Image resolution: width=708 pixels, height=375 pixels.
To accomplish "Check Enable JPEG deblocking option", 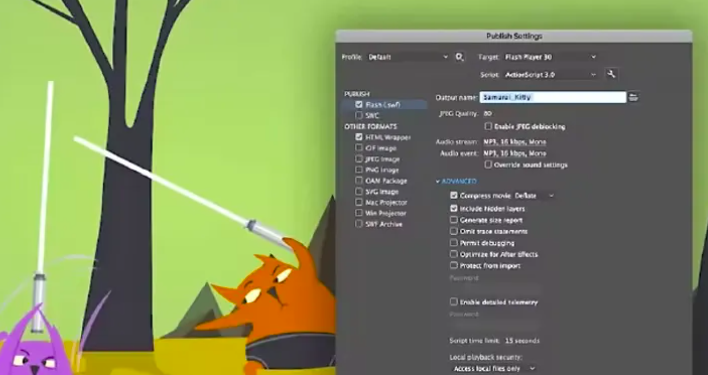I will 488,126.
